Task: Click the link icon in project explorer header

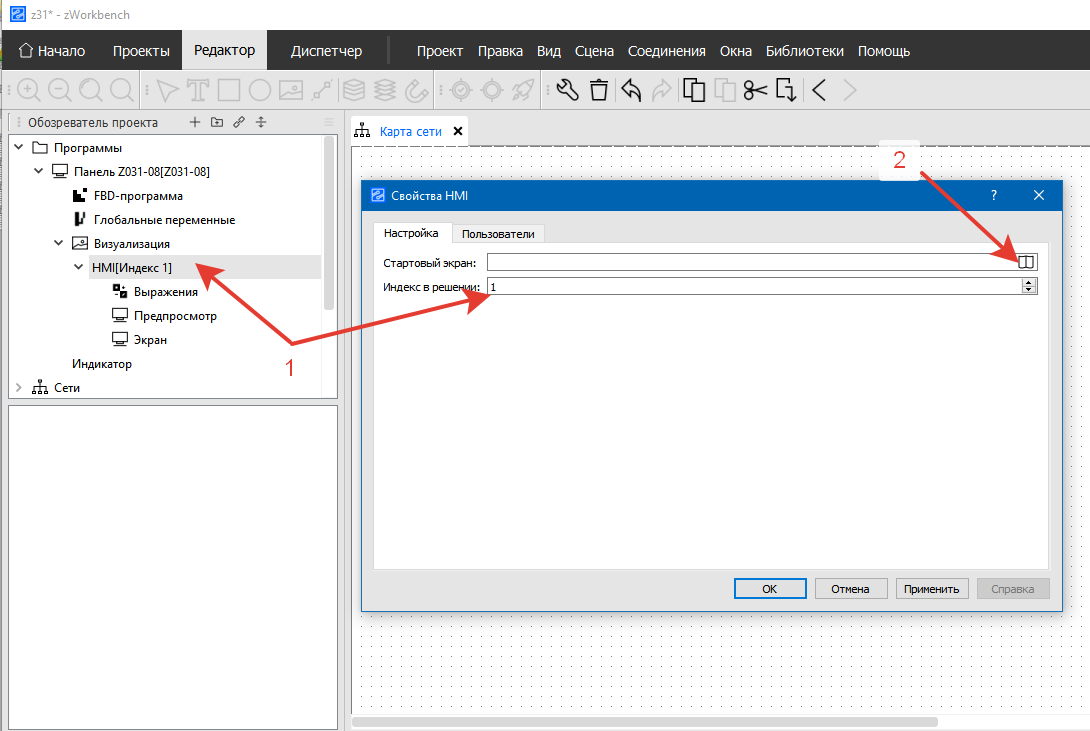Action: pos(239,122)
